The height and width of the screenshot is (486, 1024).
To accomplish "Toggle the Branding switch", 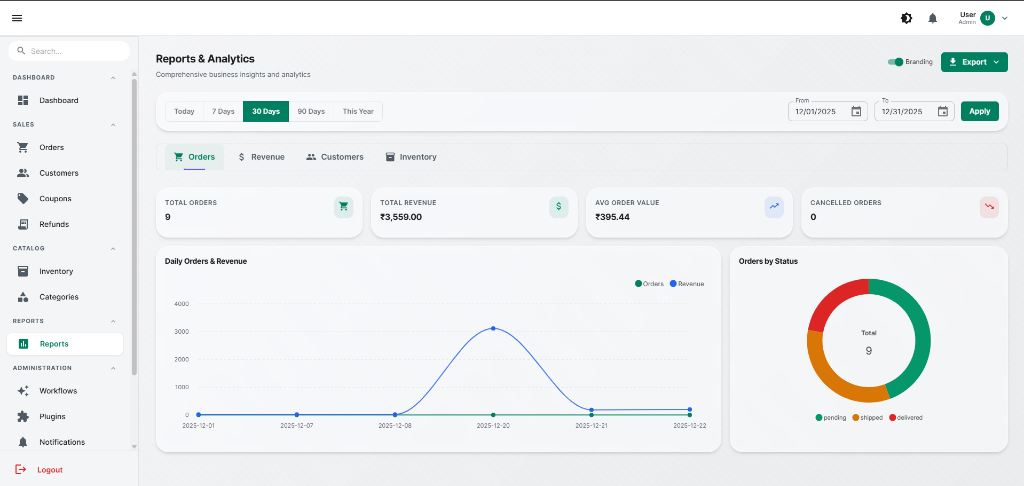I will [x=895, y=62].
